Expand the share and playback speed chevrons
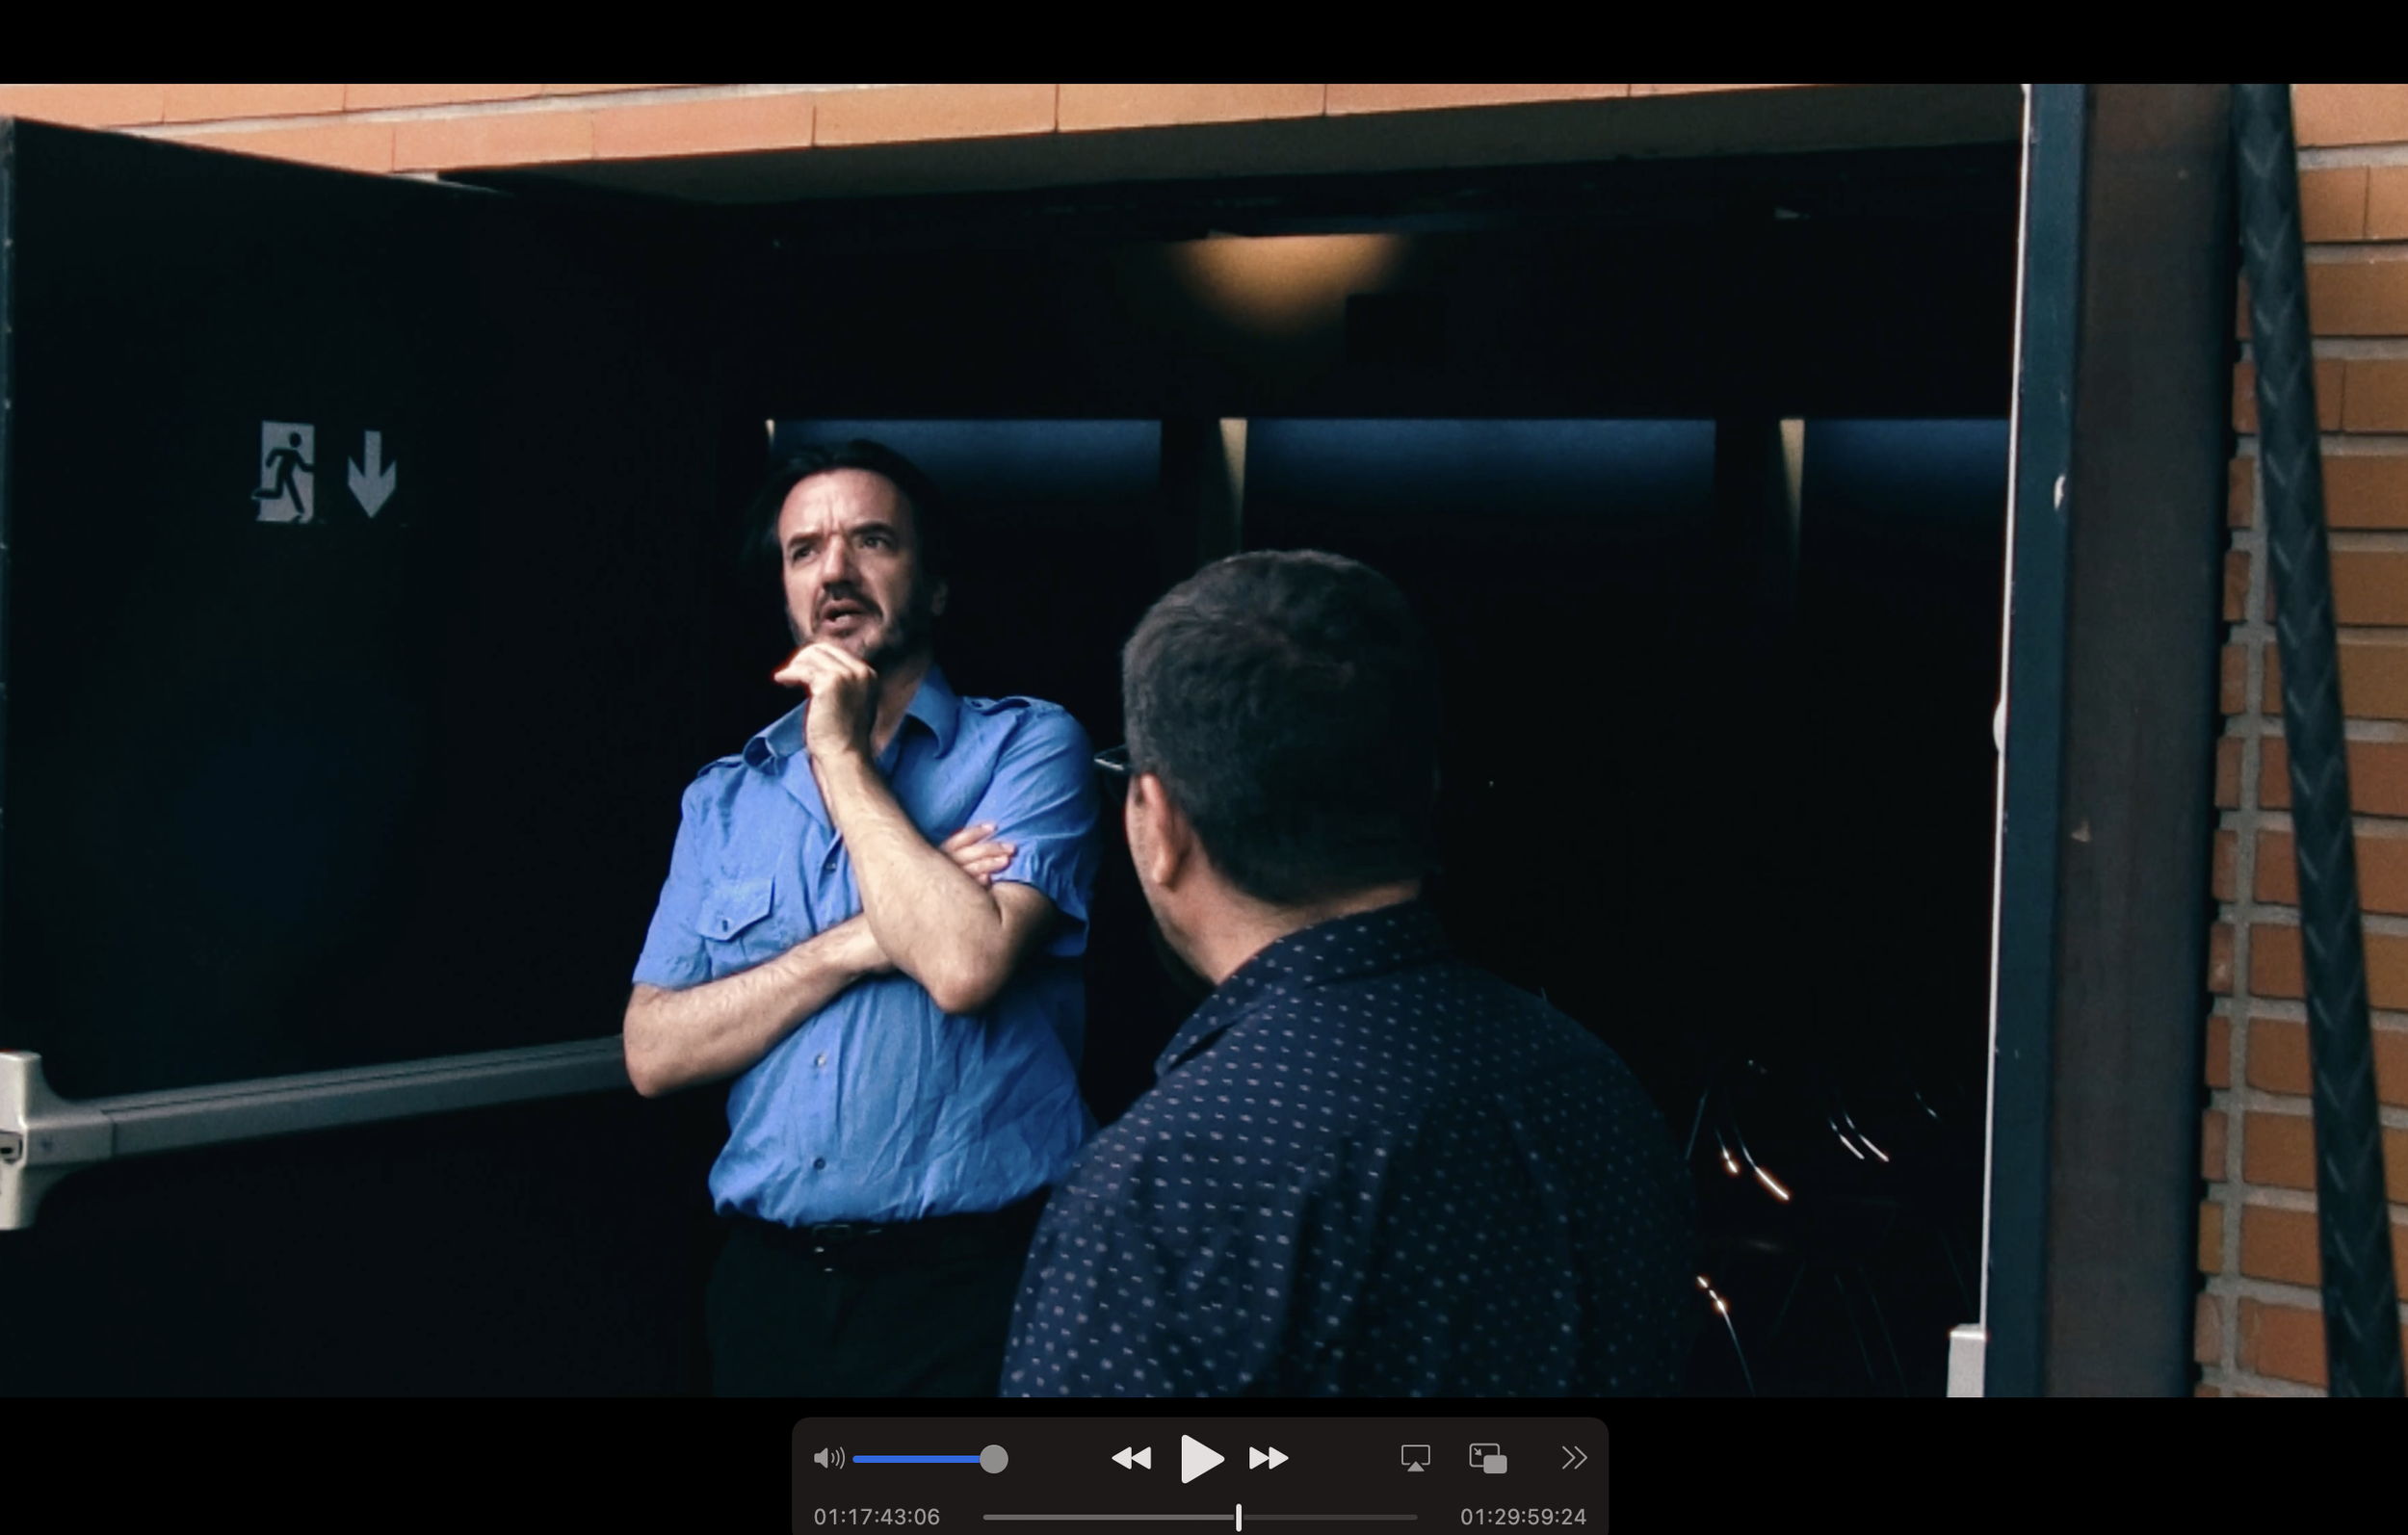This screenshot has width=2408, height=1535. pyautogui.click(x=1573, y=1459)
